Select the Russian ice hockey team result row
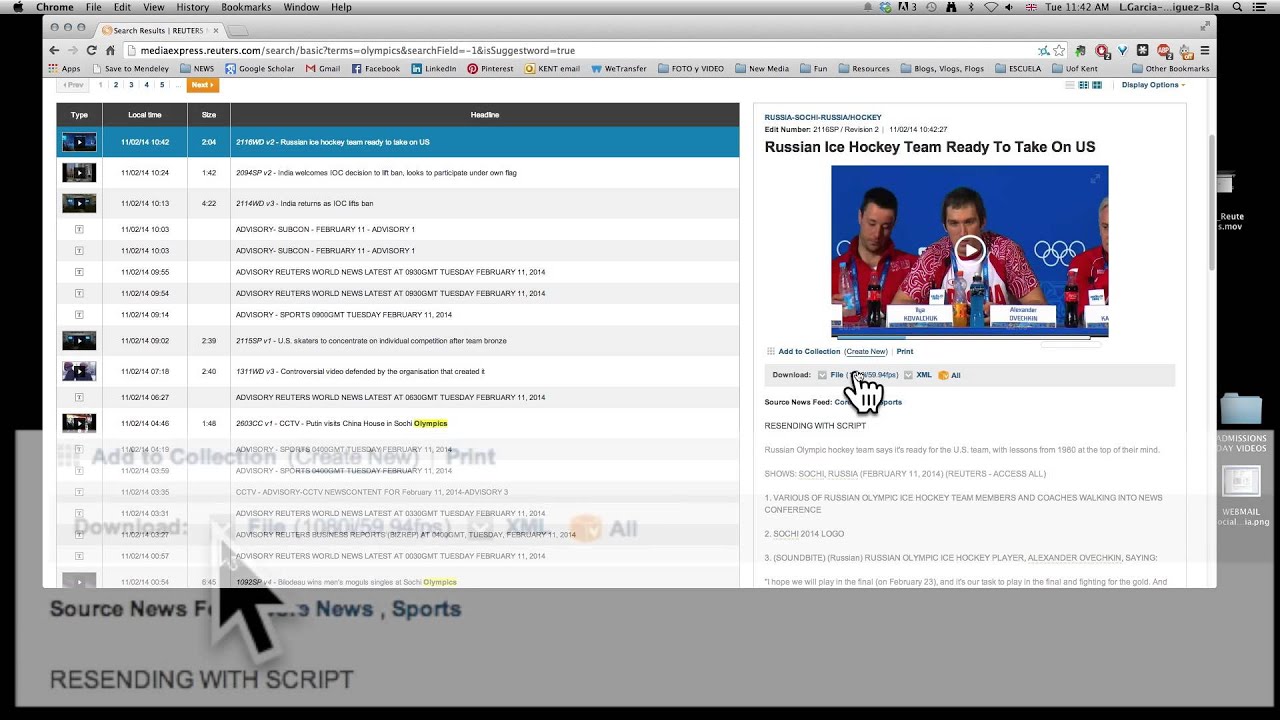Image resolution: width=1280 pixels, height=720 pixels. 398,142
